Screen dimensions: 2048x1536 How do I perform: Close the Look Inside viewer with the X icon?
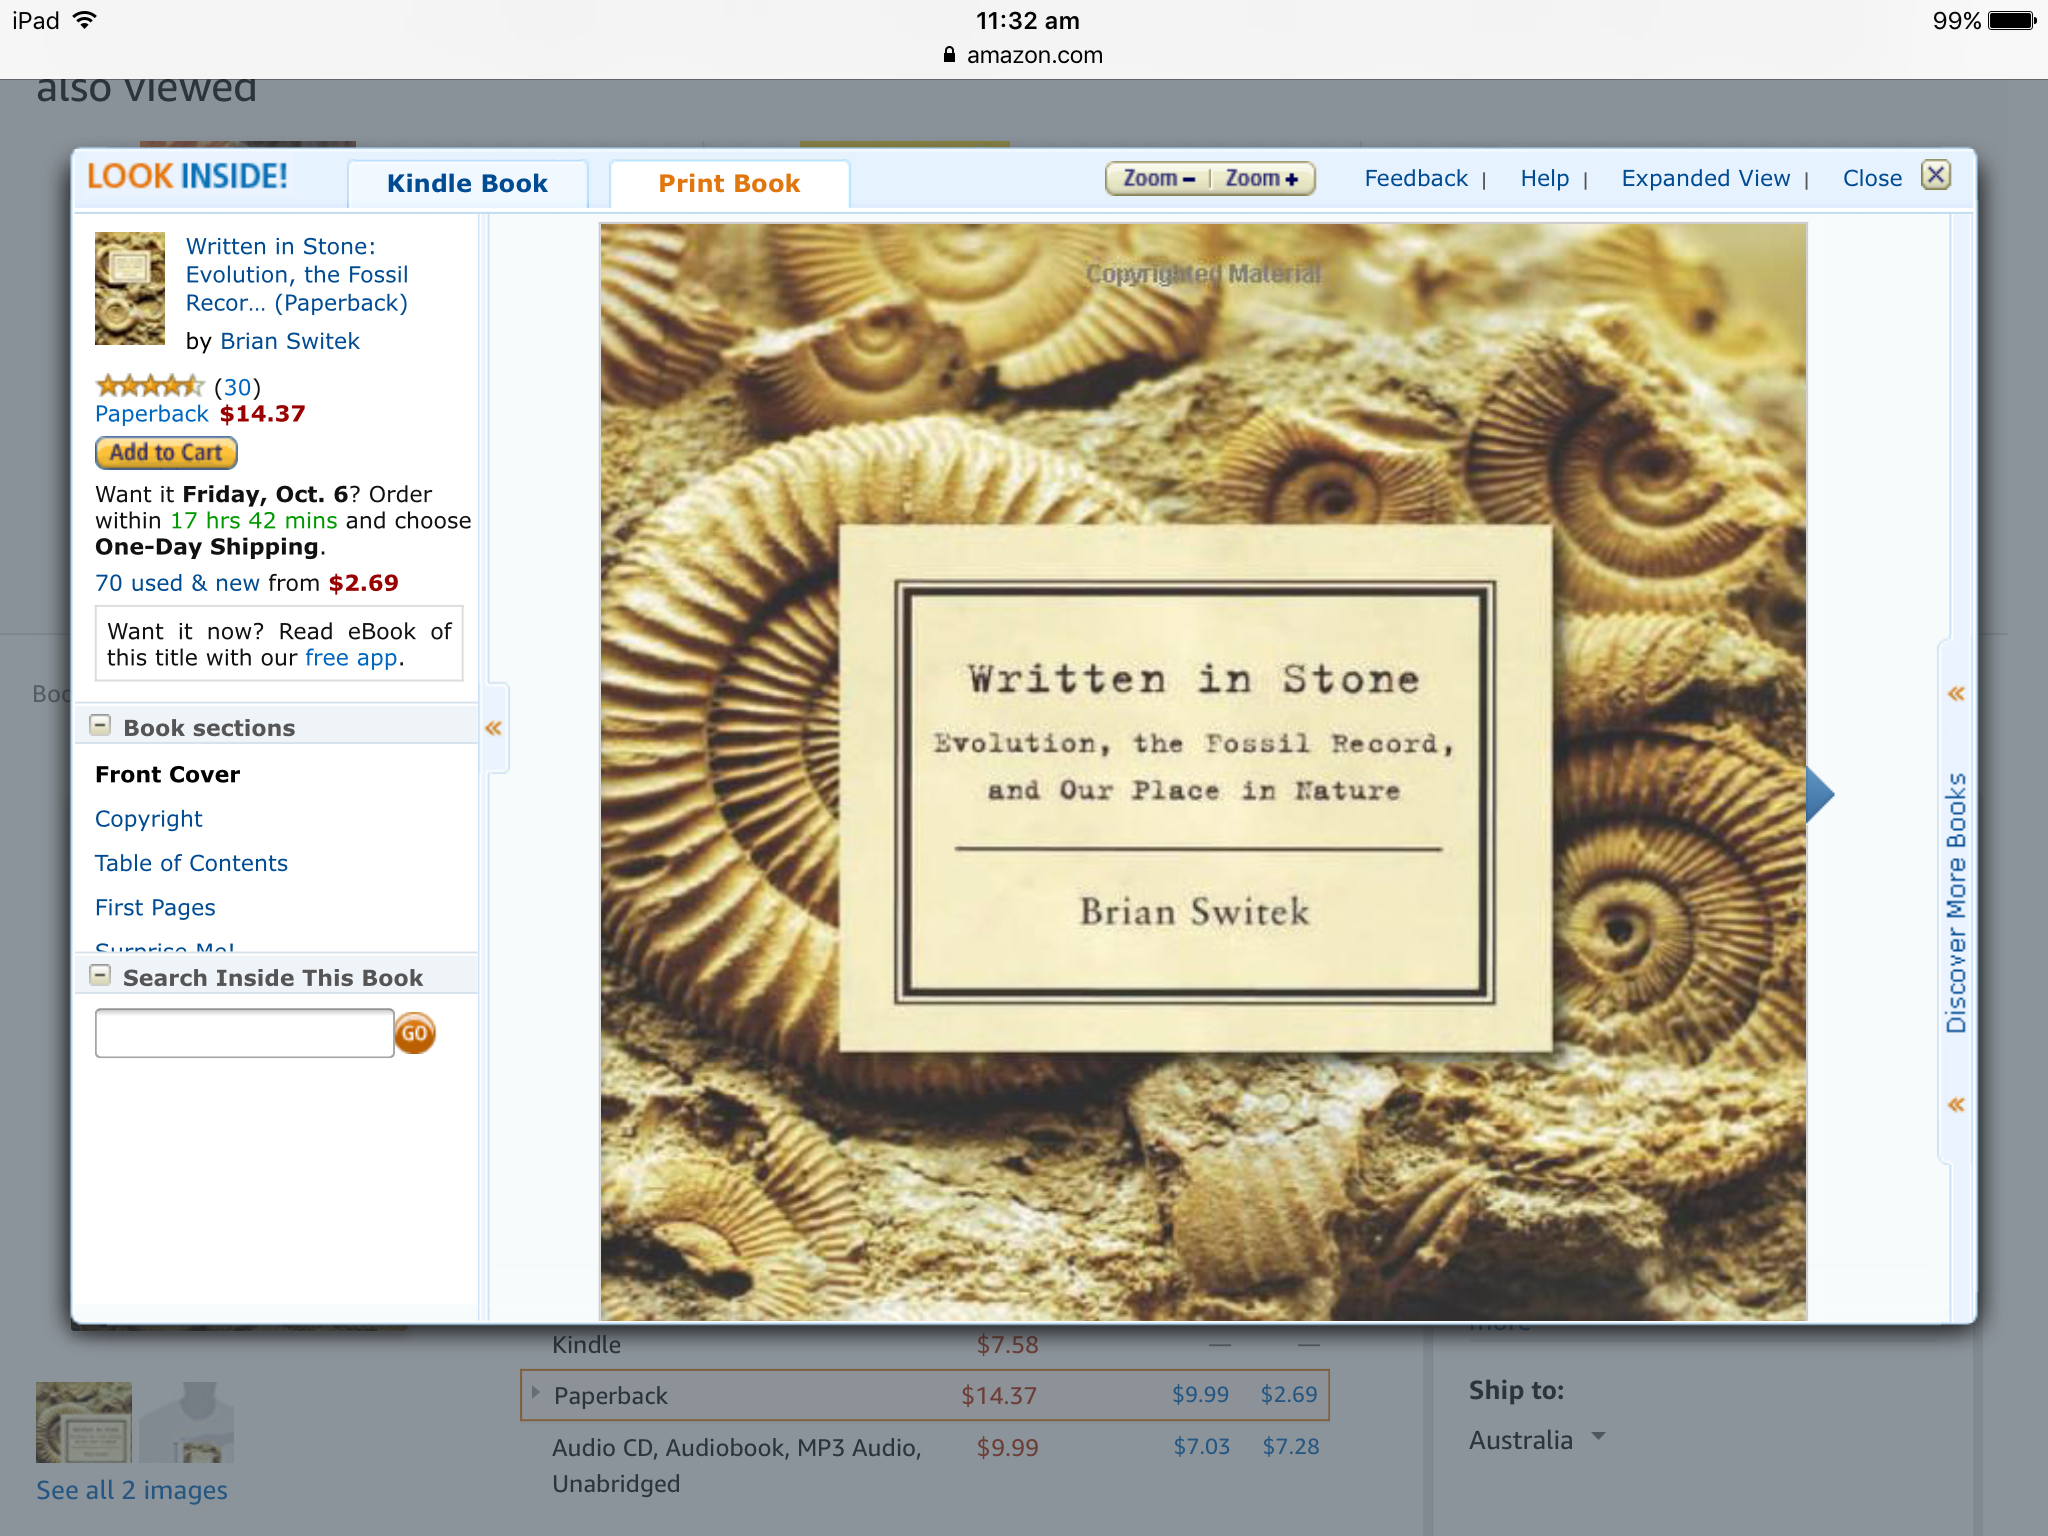(1936, 176)
